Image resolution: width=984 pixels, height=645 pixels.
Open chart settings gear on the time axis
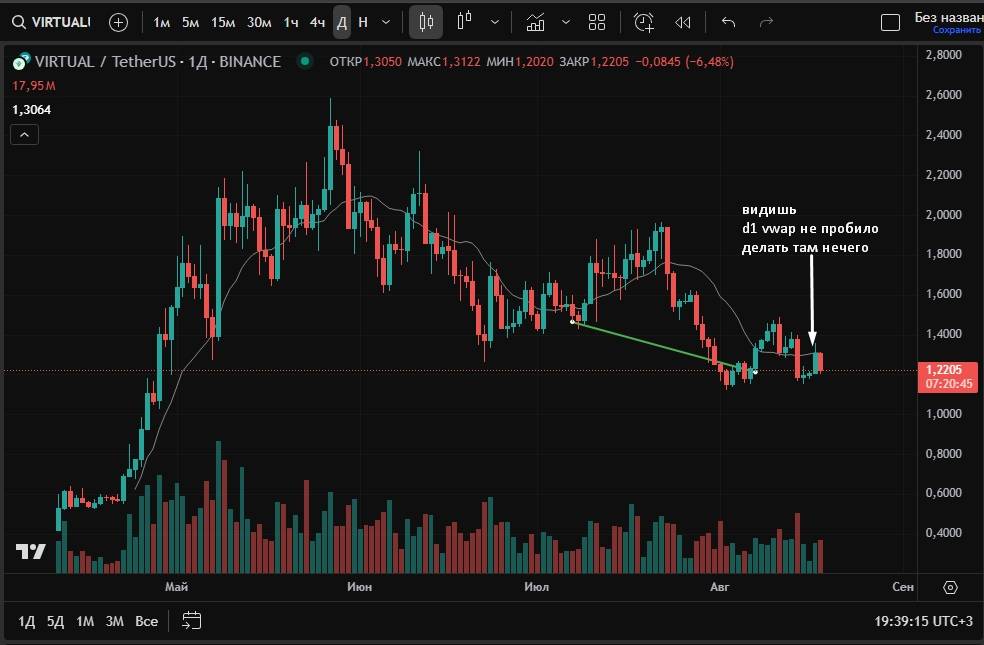coord(950,587)
